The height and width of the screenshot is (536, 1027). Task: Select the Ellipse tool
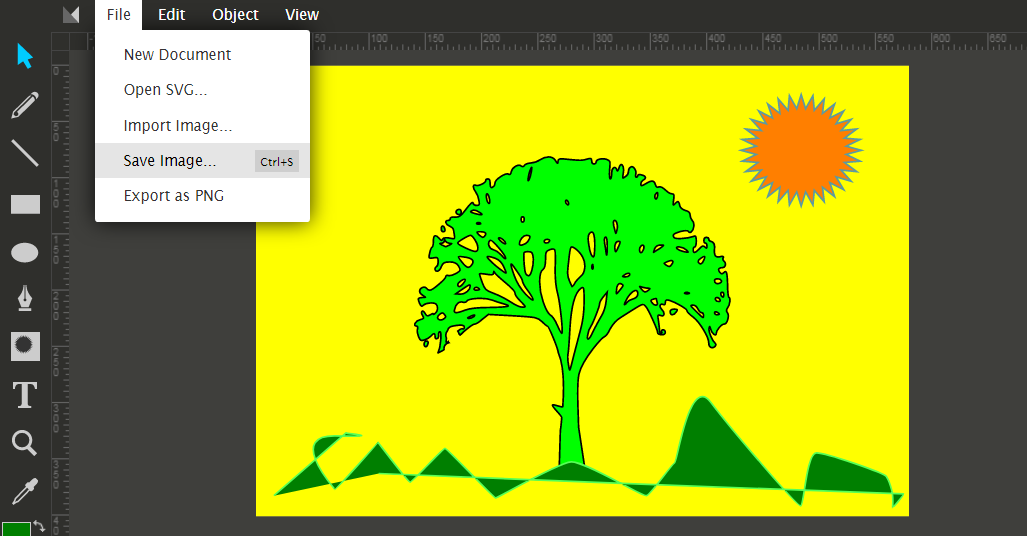[25, 252]
